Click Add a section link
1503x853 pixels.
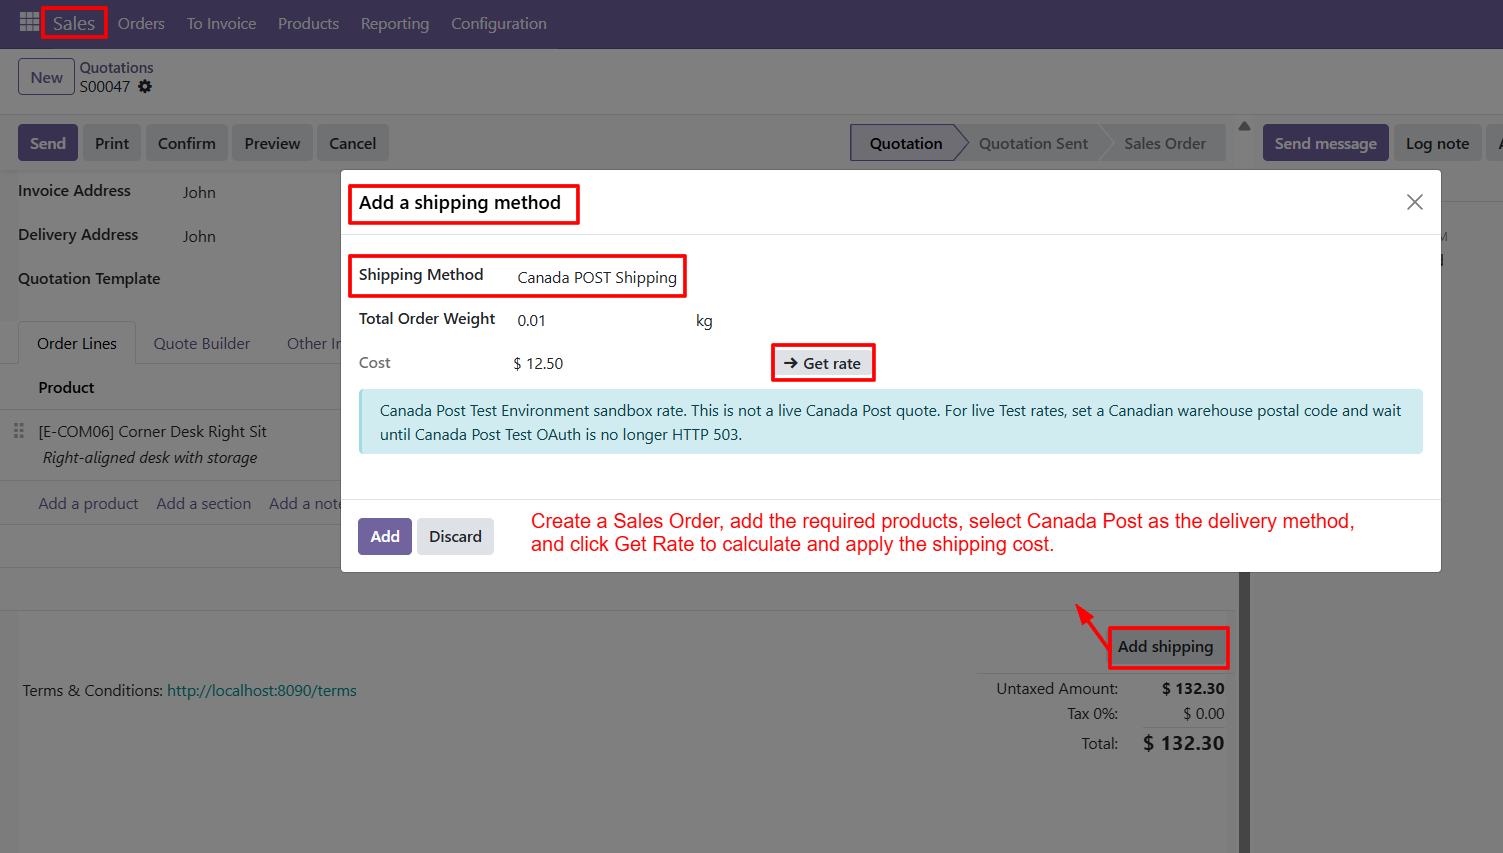pos(204,503)
